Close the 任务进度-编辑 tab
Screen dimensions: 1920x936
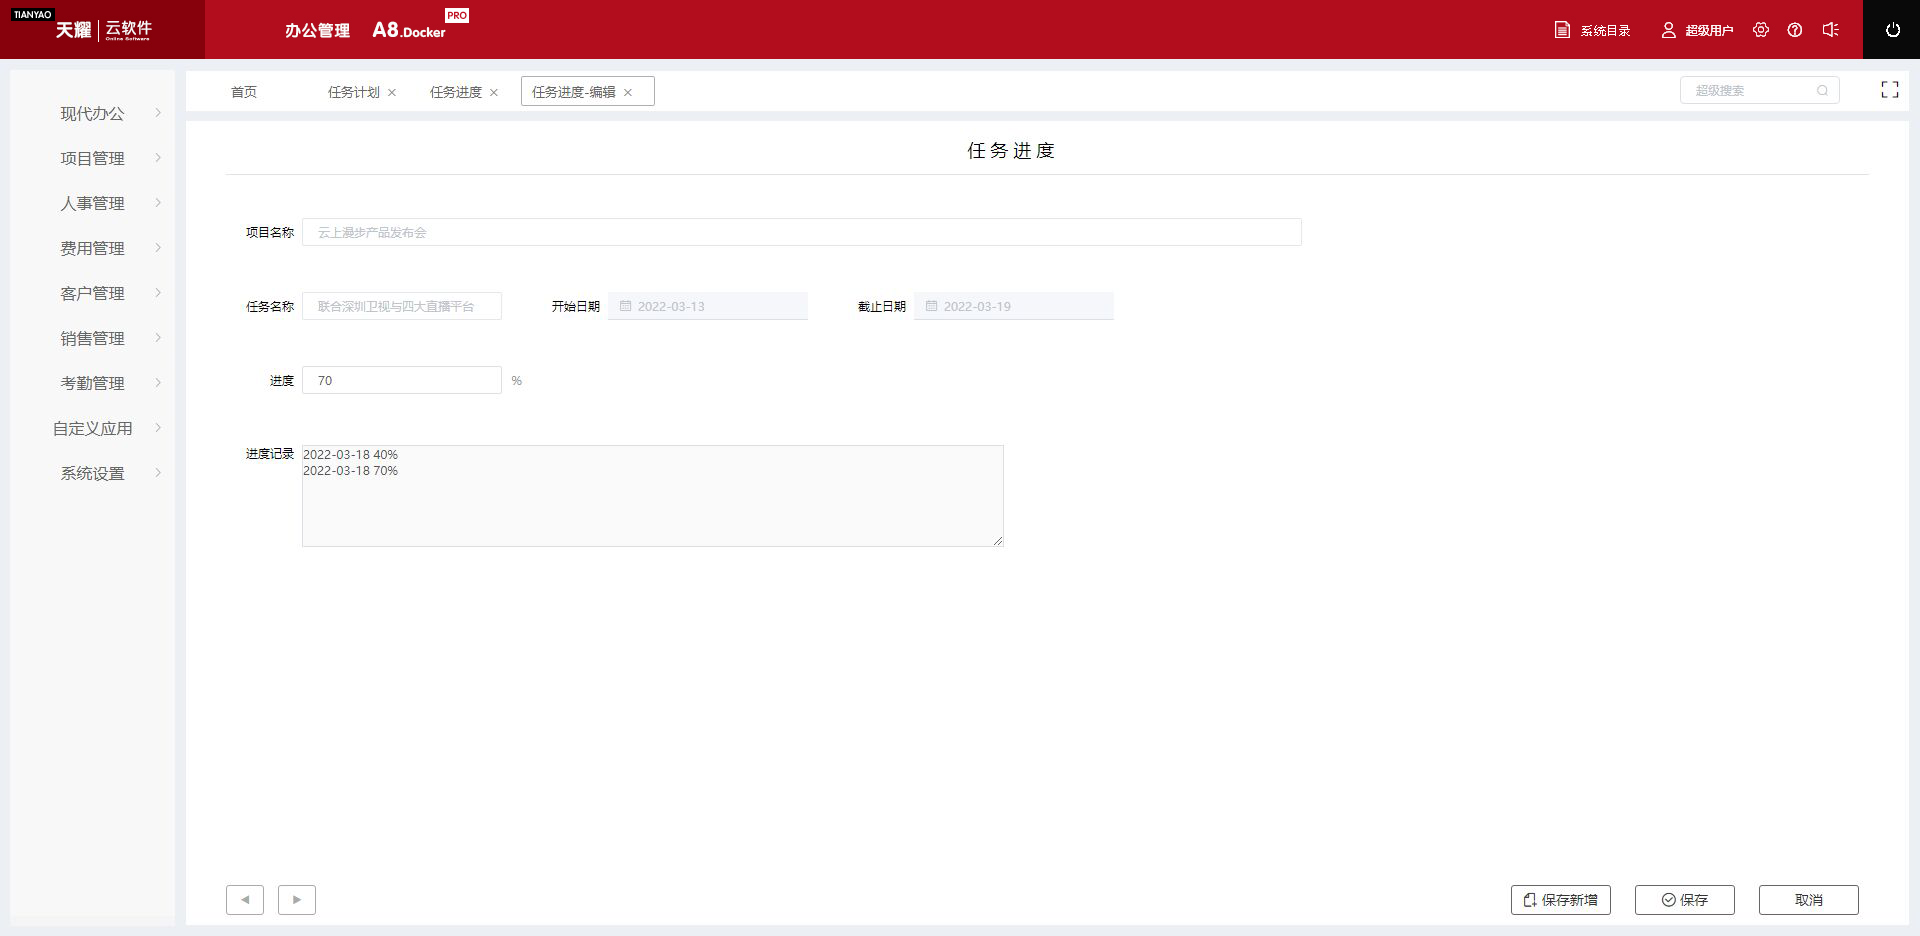[628, 93]
